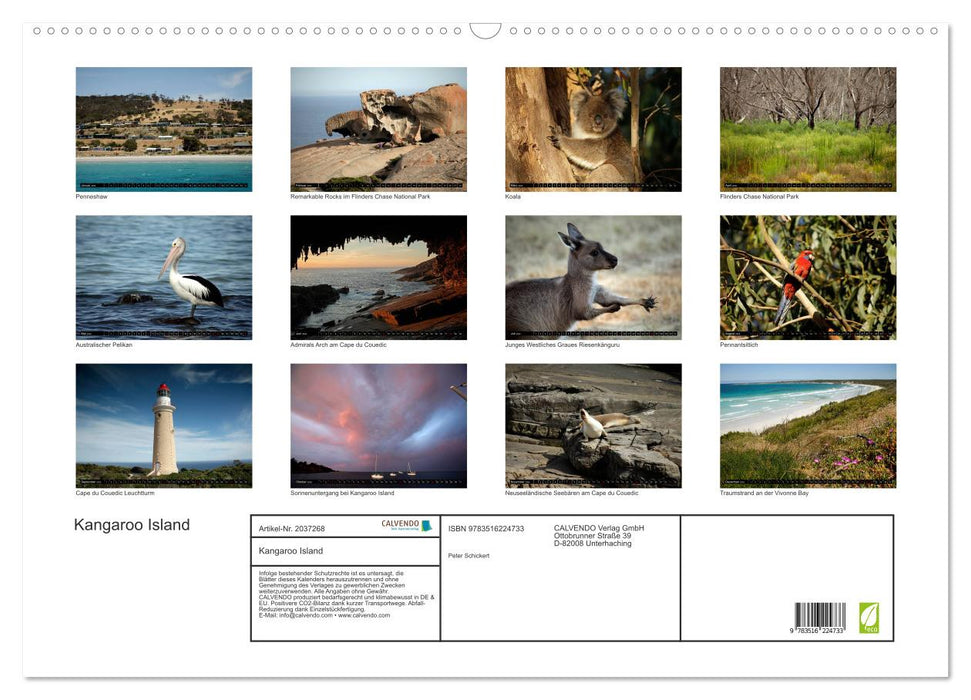
Task: Select the Admirals Arch photo
Action: click(378, 277)
